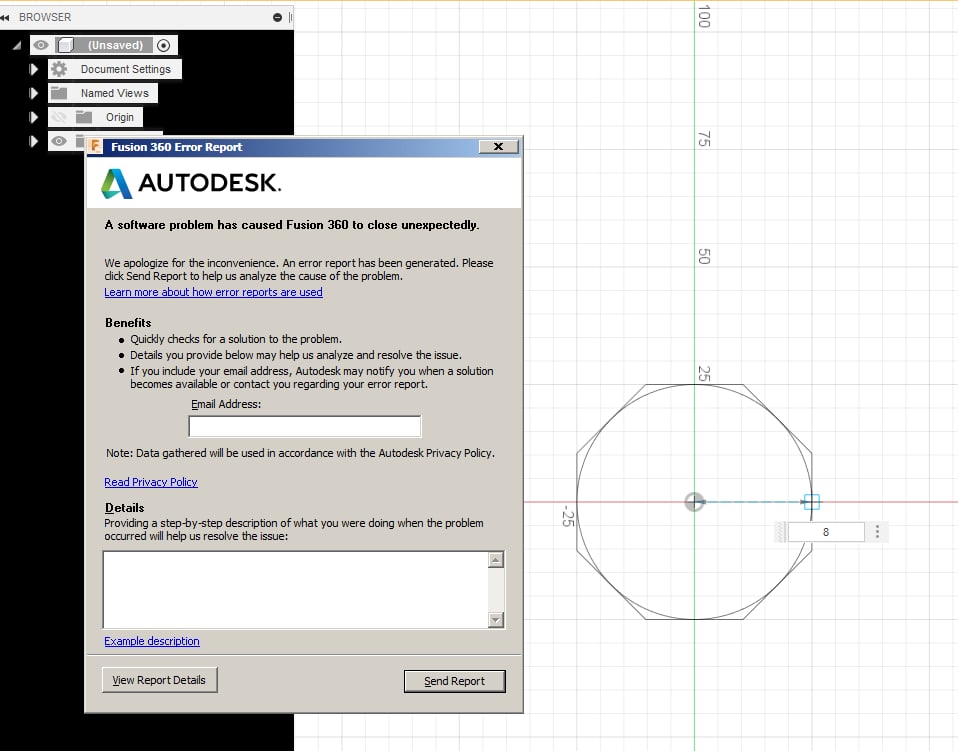Viewport: 958px width, 751px height.
Task: Open the Example description link
Action: [x=152, y=641]
